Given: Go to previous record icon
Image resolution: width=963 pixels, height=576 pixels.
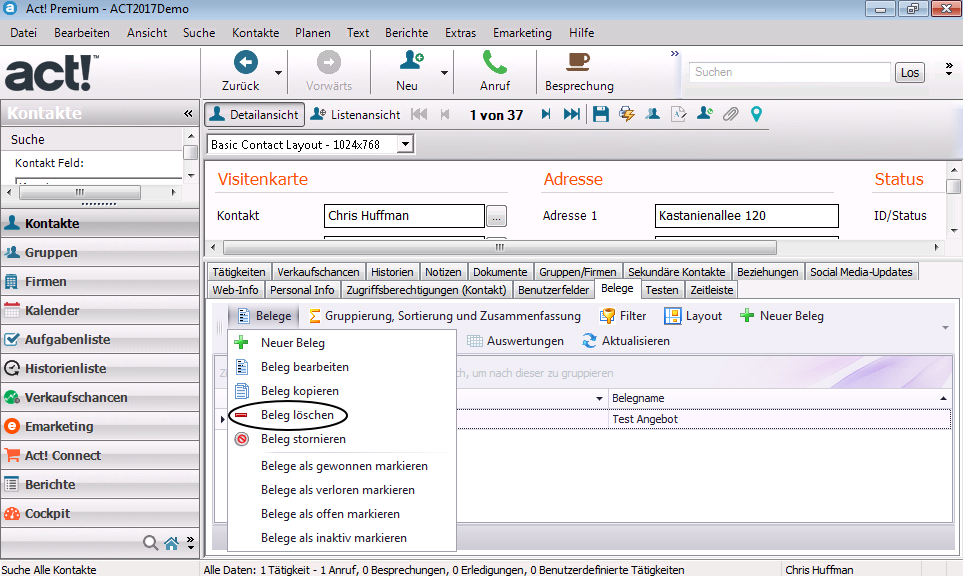Looking at the screenshot, I should pos(445,114).
